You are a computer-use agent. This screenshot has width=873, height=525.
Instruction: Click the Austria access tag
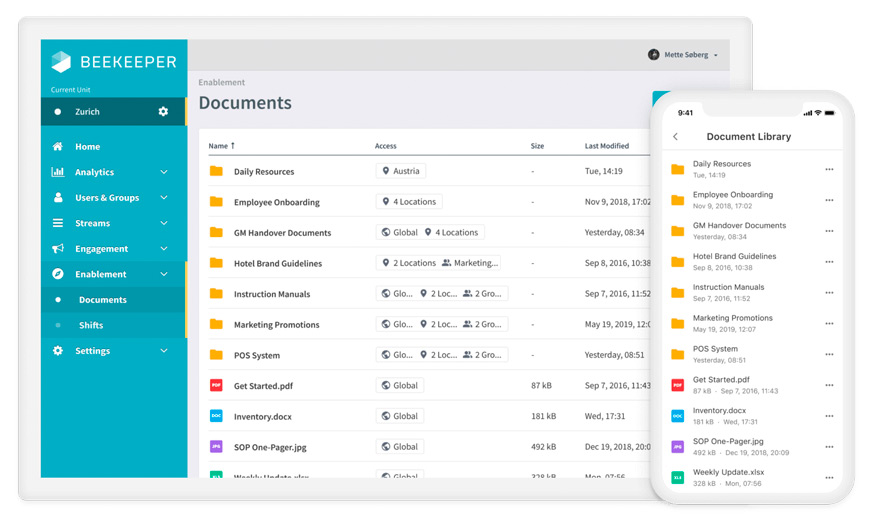point(401,171)
